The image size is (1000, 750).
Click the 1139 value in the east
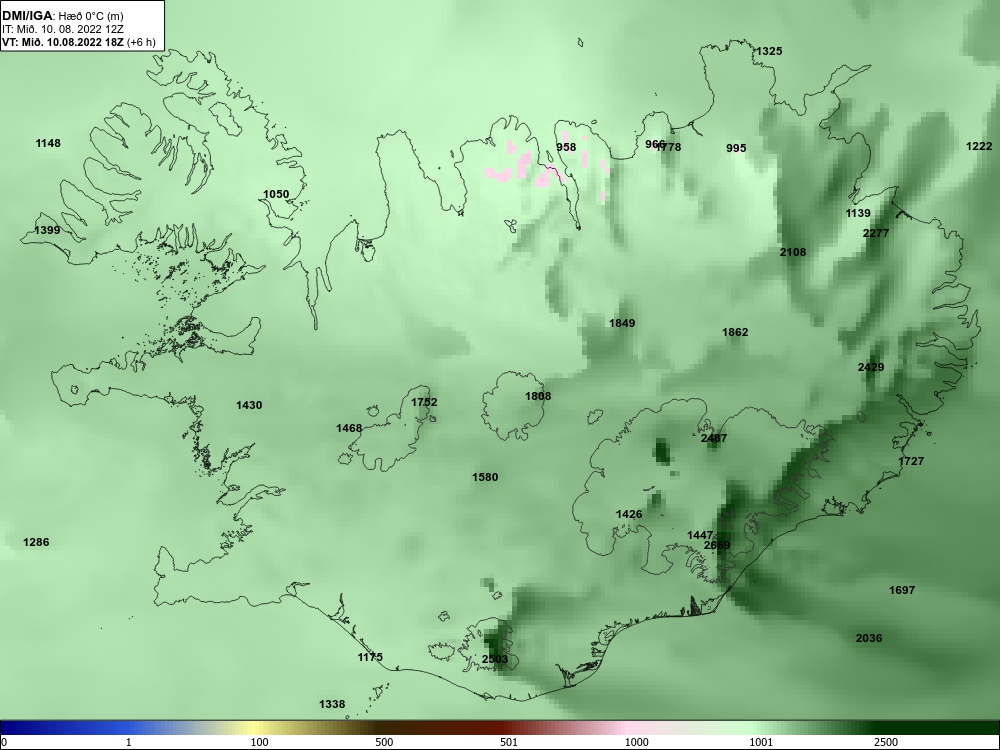pyautogui.click(x=858, y=213)
